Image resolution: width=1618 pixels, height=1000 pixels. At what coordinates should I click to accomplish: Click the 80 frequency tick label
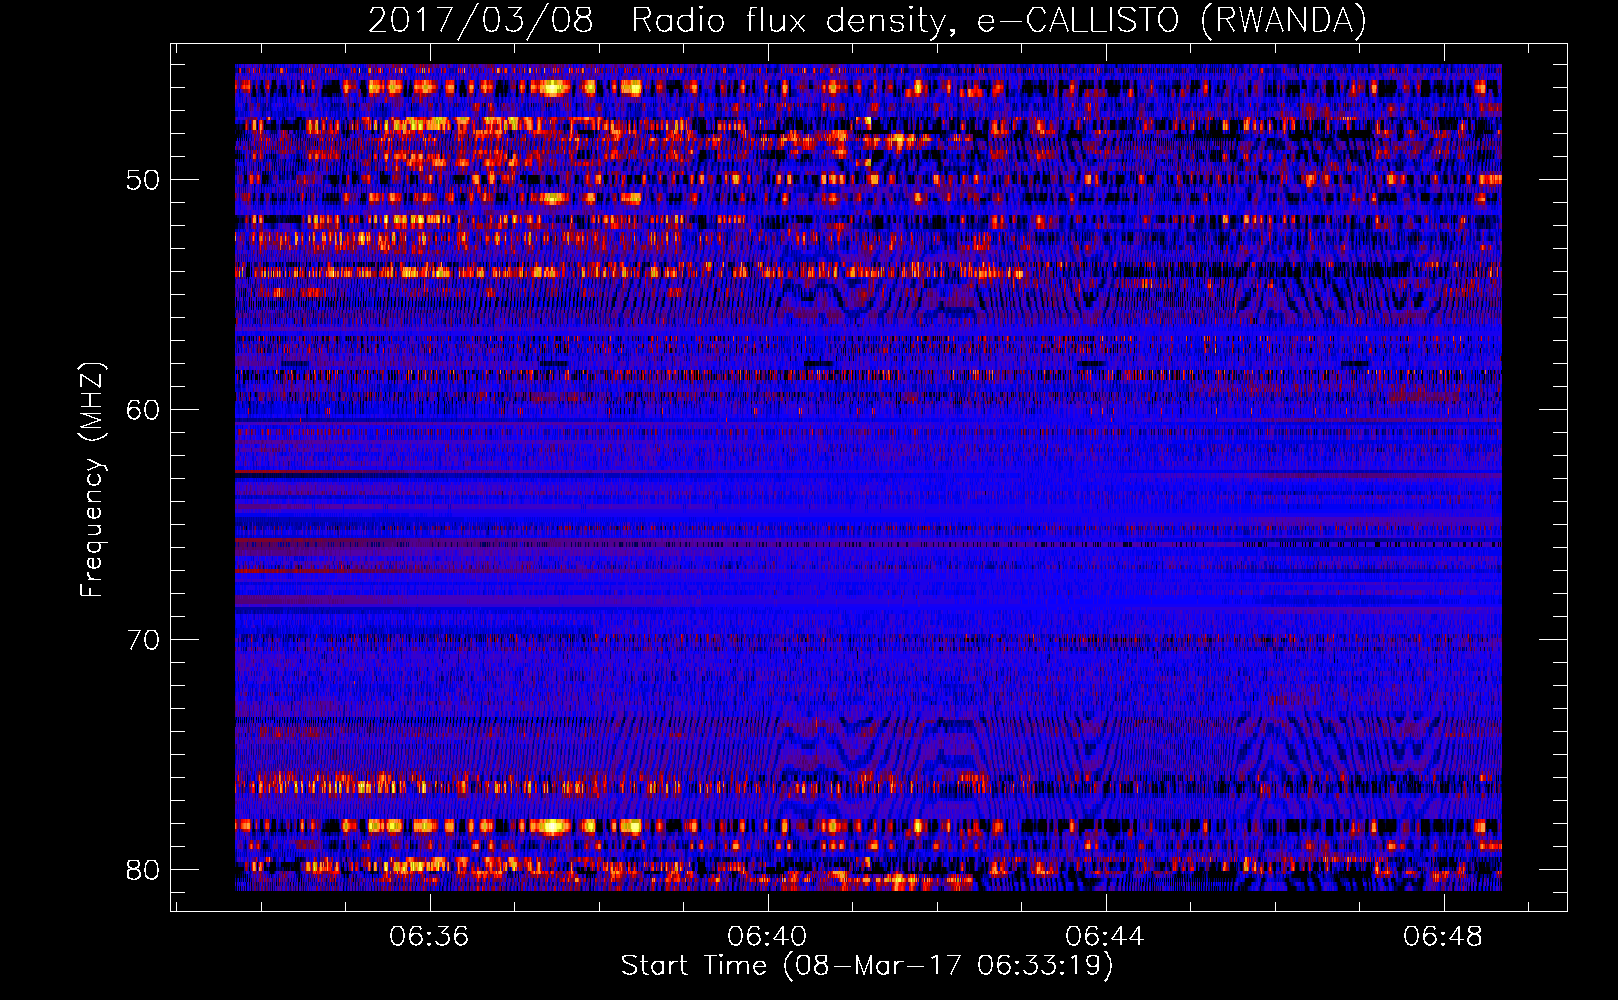(x=143, y=870)
